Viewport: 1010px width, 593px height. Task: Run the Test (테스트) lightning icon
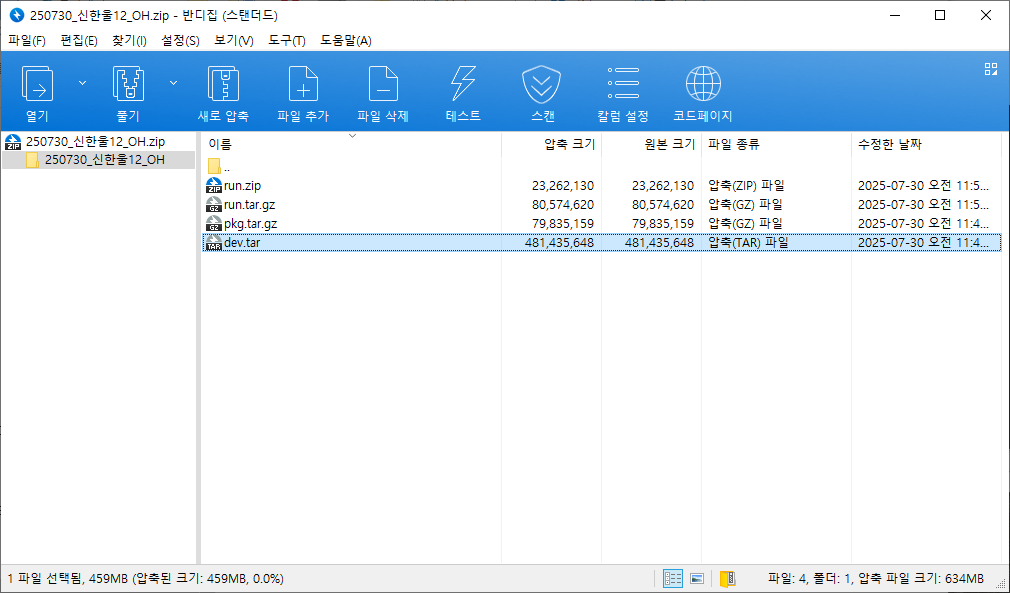(x=463, y=87)
